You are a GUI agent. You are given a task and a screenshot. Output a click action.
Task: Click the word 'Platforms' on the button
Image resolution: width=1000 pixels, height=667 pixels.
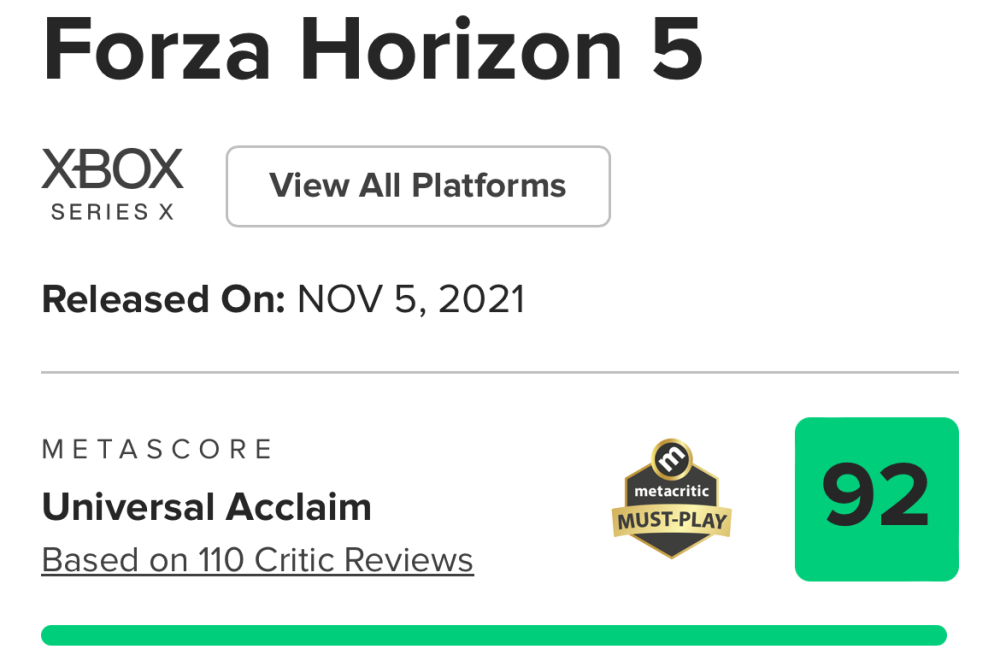(489, 186)
